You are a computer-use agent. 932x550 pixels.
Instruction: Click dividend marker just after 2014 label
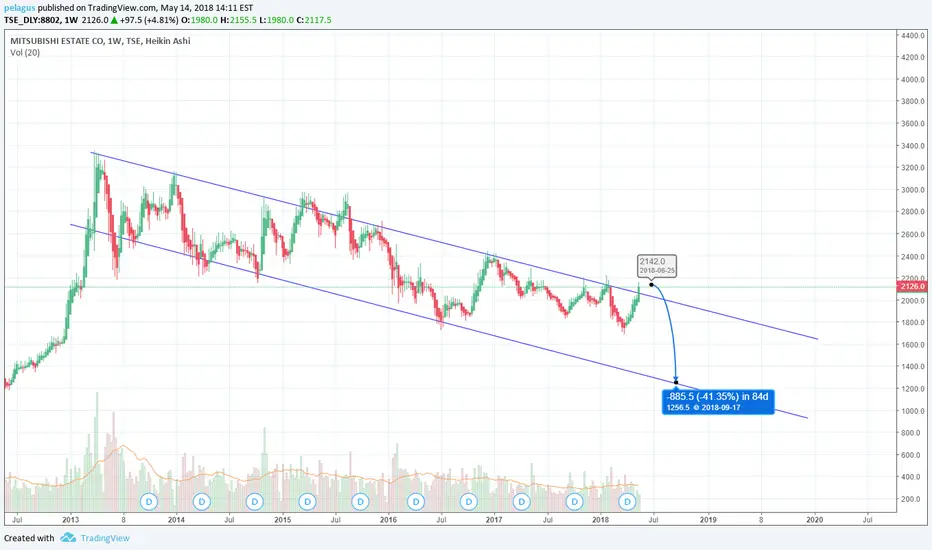tap(201, 502)
